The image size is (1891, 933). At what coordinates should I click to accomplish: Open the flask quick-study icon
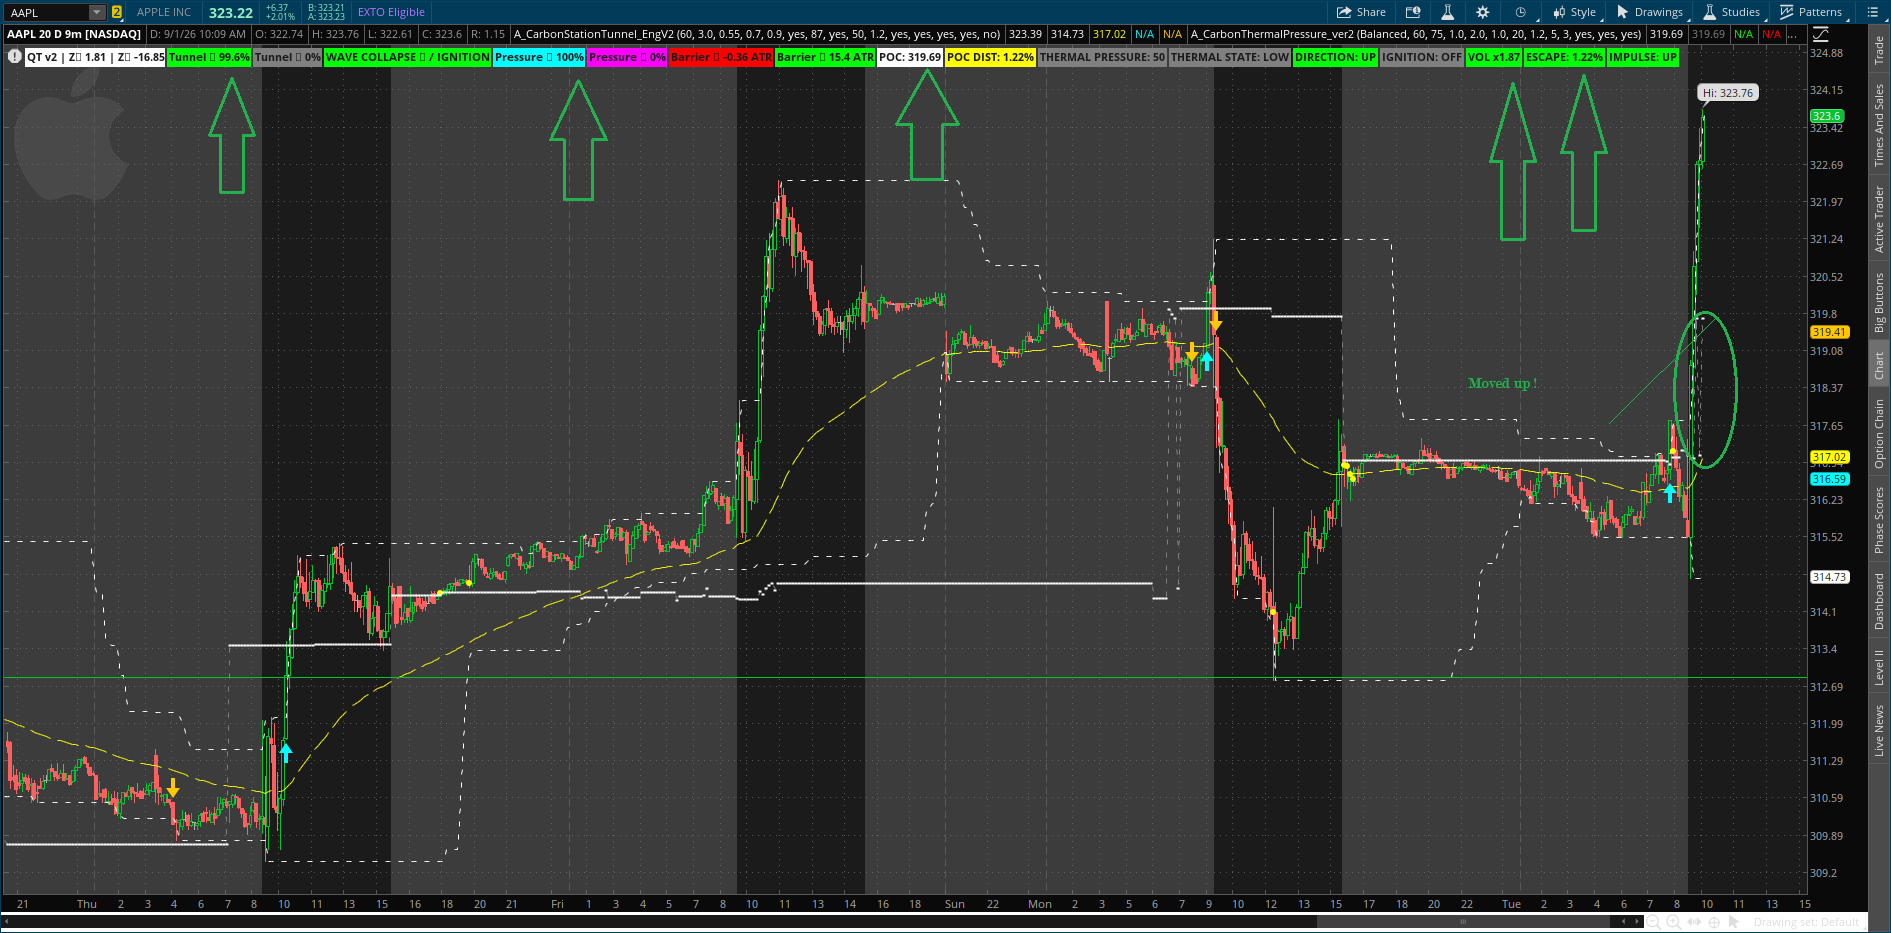click(x=1447, y=12)
